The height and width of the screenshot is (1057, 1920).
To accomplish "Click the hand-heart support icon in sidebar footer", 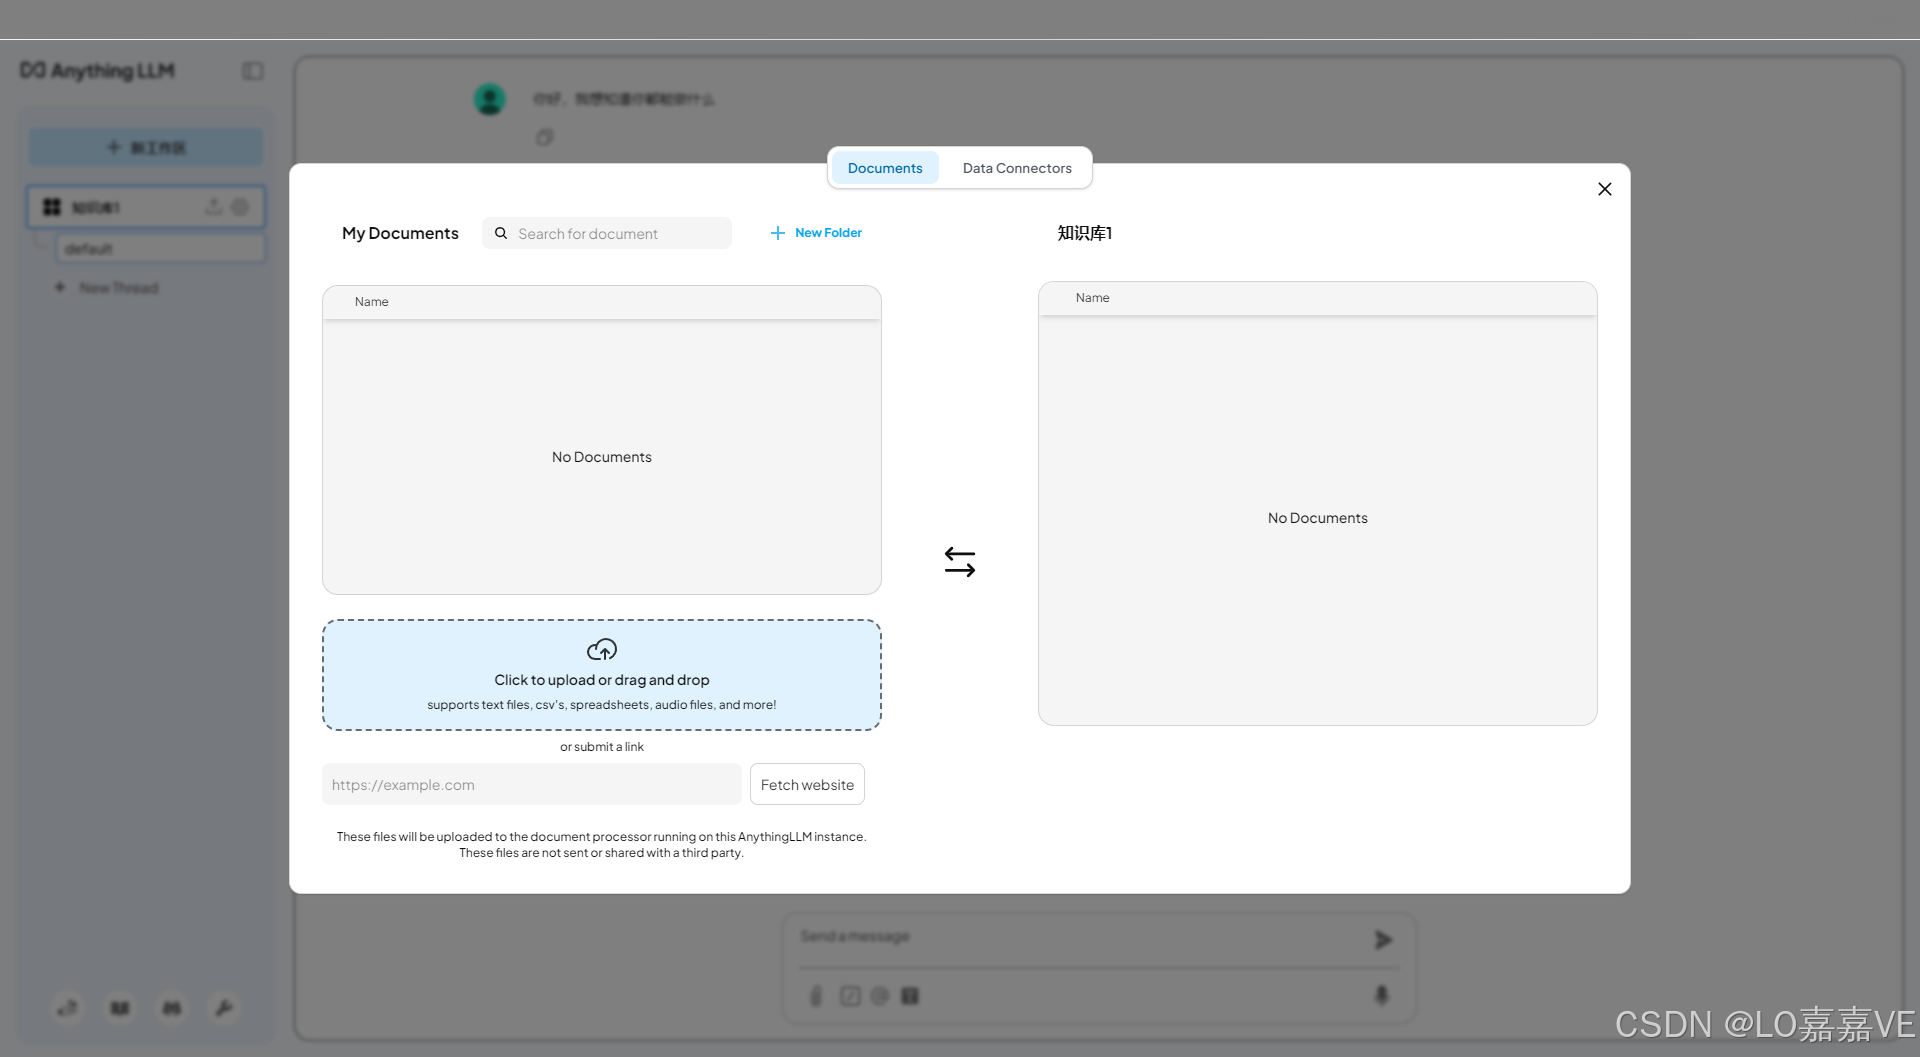I will pos(67,1008).
